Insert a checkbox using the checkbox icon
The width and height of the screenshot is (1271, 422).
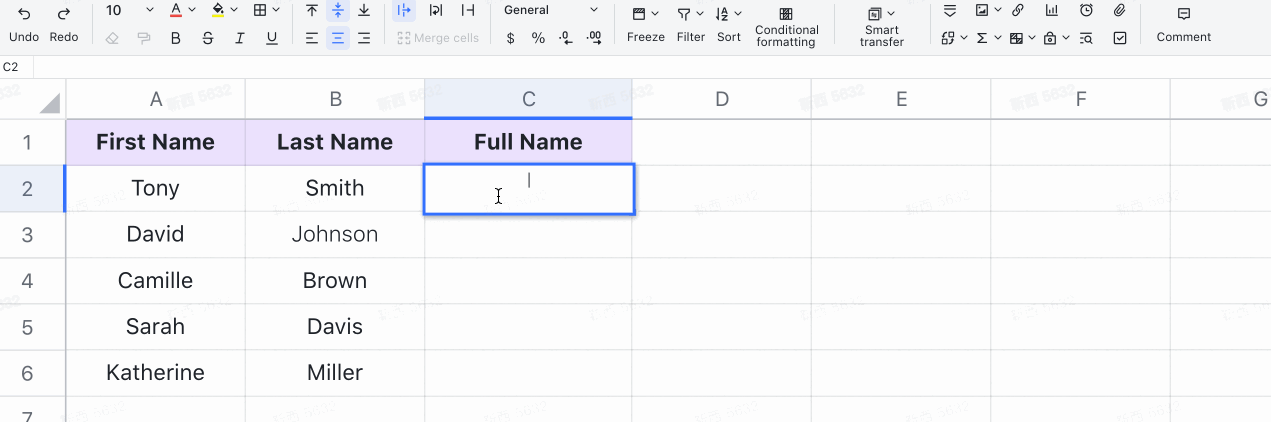1119,38
